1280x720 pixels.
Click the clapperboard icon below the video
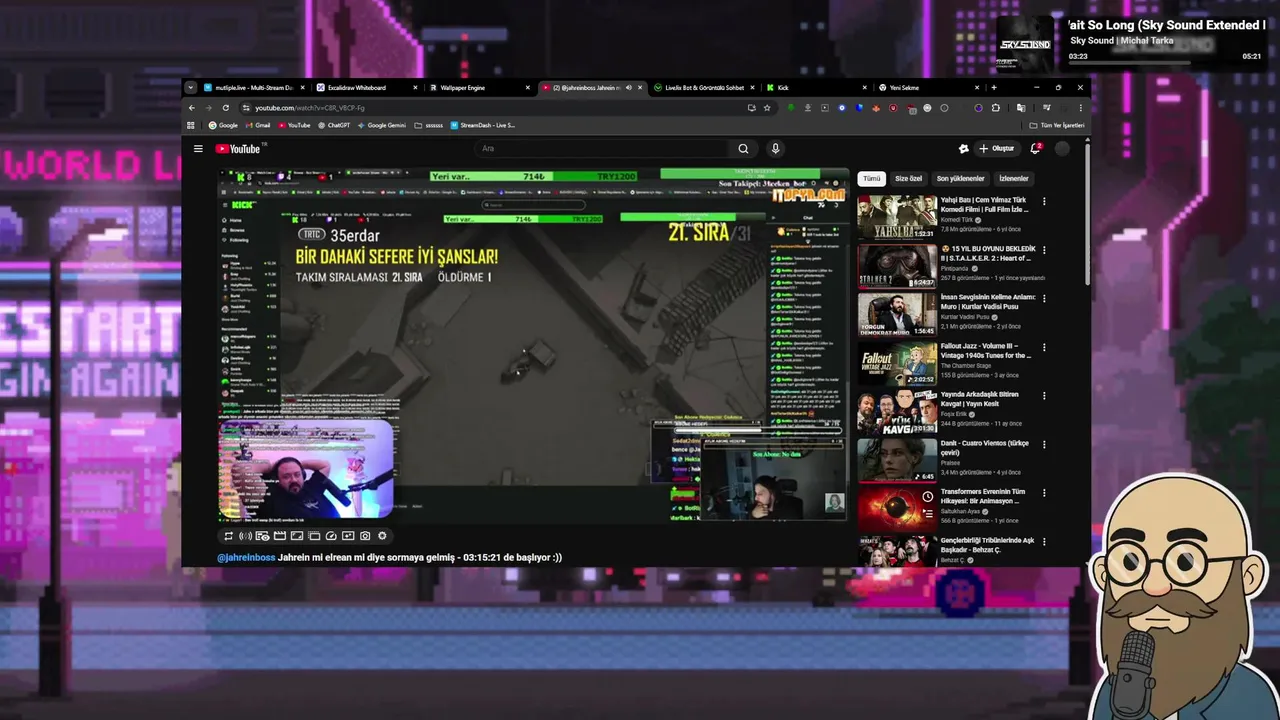280,536
